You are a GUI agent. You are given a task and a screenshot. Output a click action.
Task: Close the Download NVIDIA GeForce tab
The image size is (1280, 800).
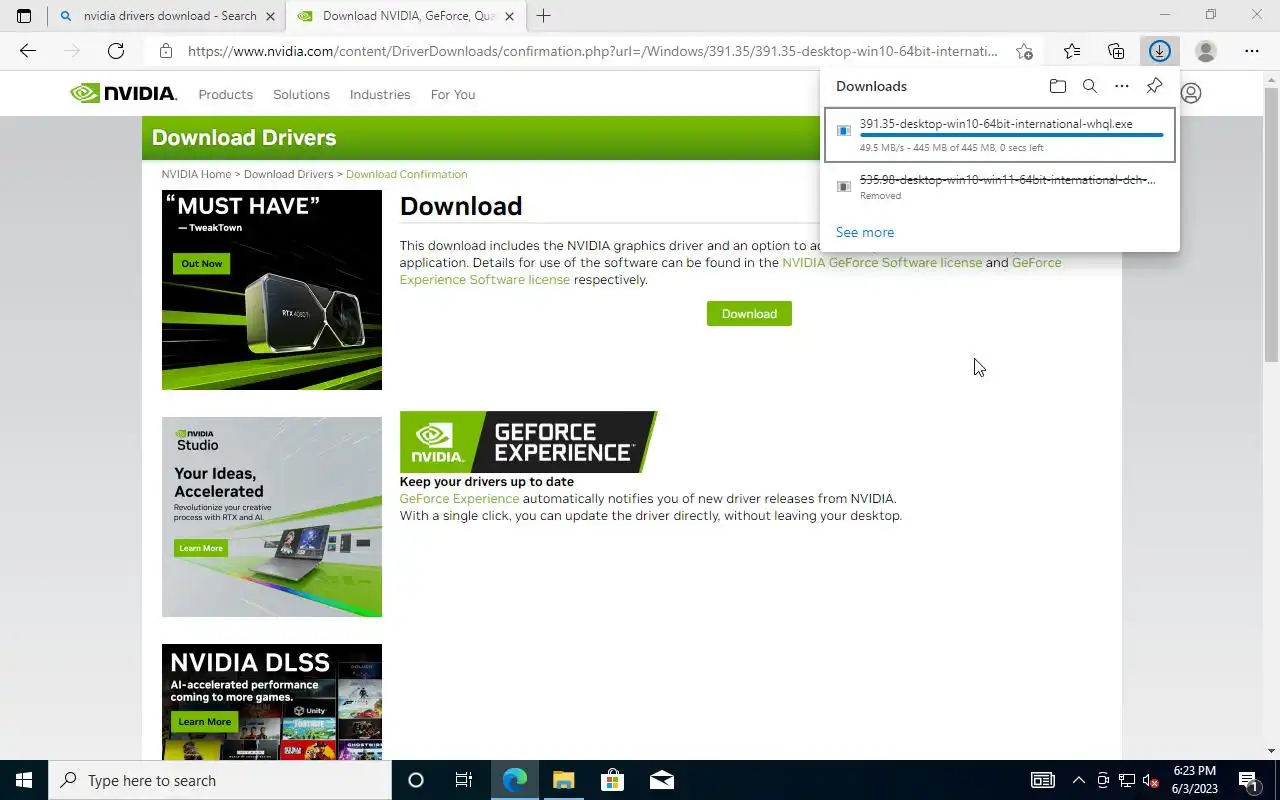510,16
